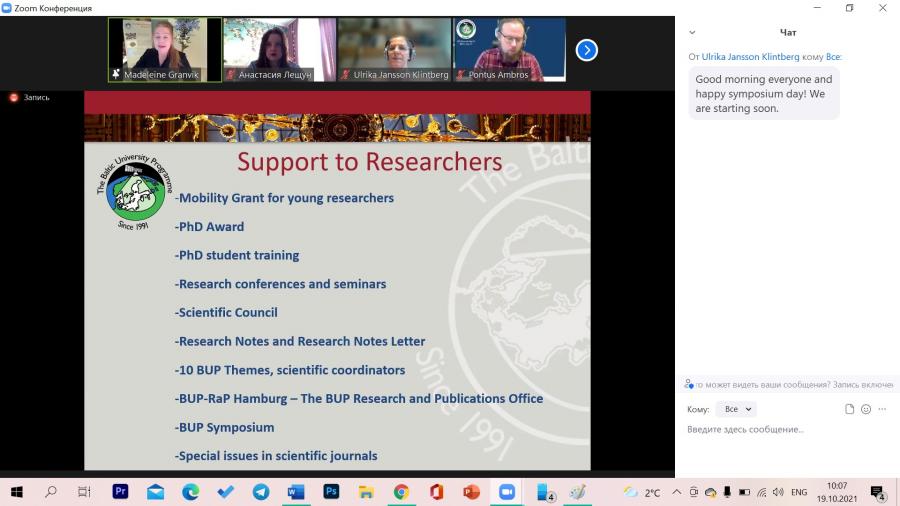Open Adobe Premiere Pro from taskbar
This screenshot has height=506, width=900.
point(120,492)
